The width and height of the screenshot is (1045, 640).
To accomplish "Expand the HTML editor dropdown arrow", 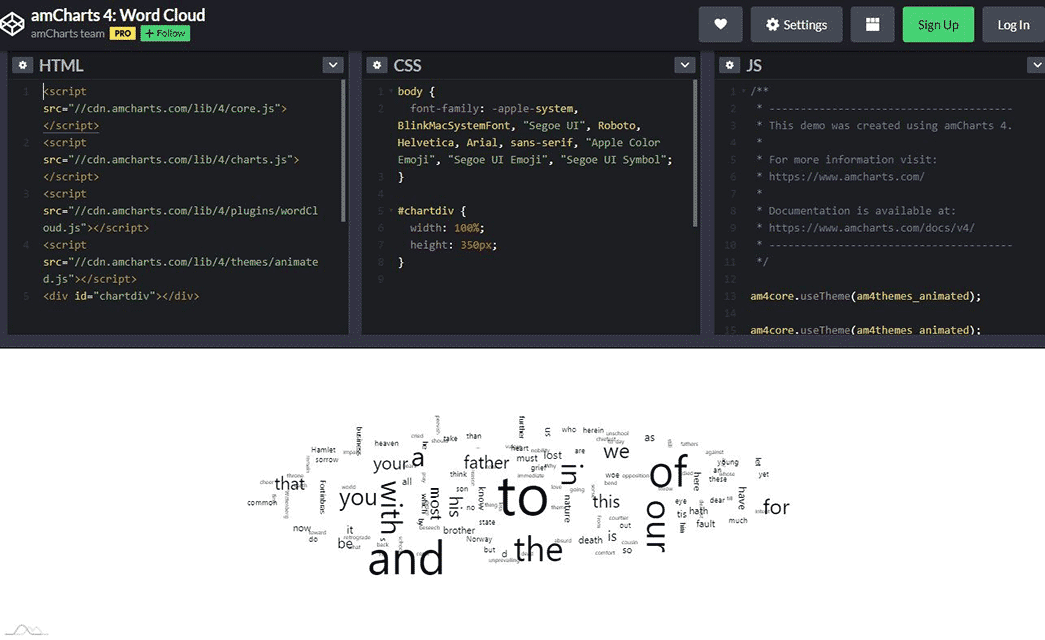I will (333, 65).
